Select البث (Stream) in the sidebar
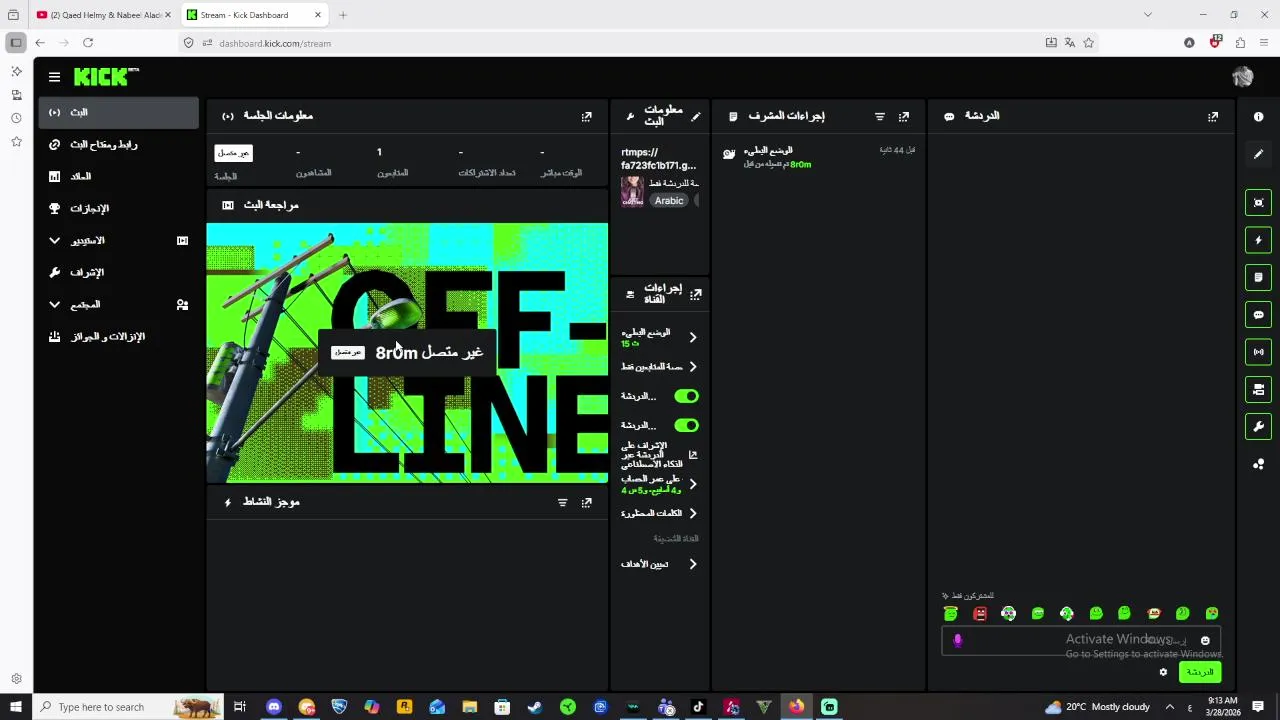 (x=119, y=112)
